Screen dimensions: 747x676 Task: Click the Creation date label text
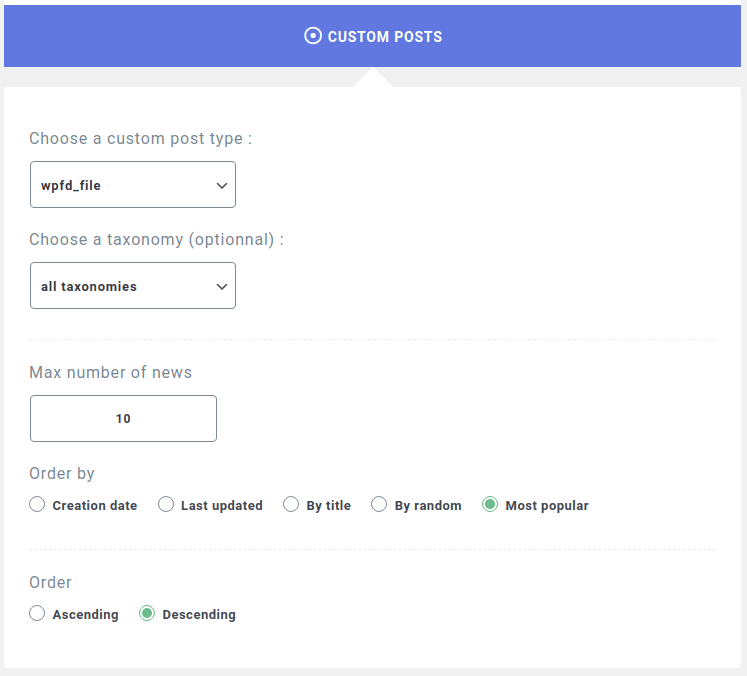[95, 505]
